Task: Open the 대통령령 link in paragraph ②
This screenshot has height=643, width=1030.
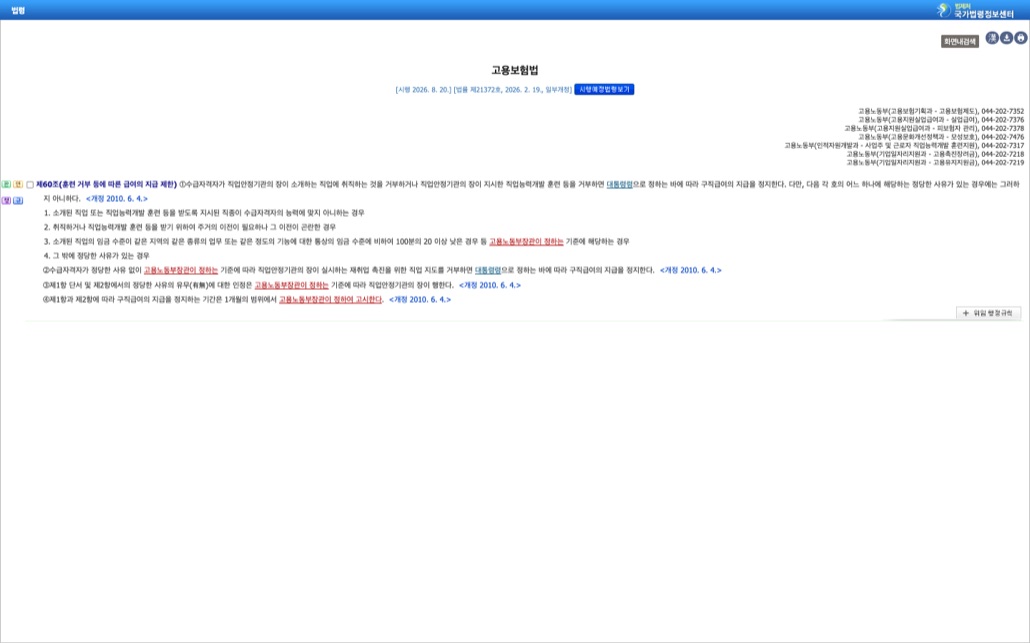Action: (x=488, y=270)
